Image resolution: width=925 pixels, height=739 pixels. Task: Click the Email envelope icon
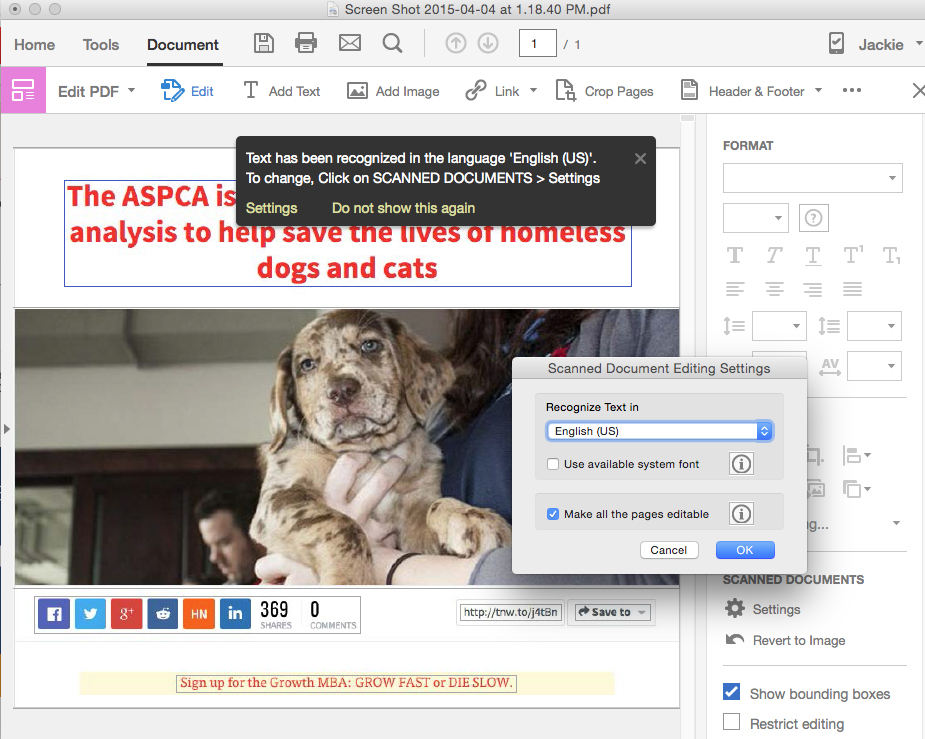(350, 43)
